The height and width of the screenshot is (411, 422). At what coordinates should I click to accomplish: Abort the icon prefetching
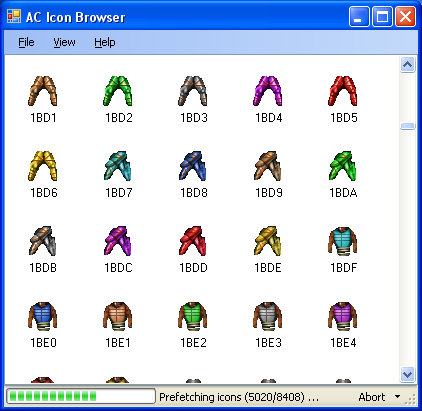[x=372, y=397]
